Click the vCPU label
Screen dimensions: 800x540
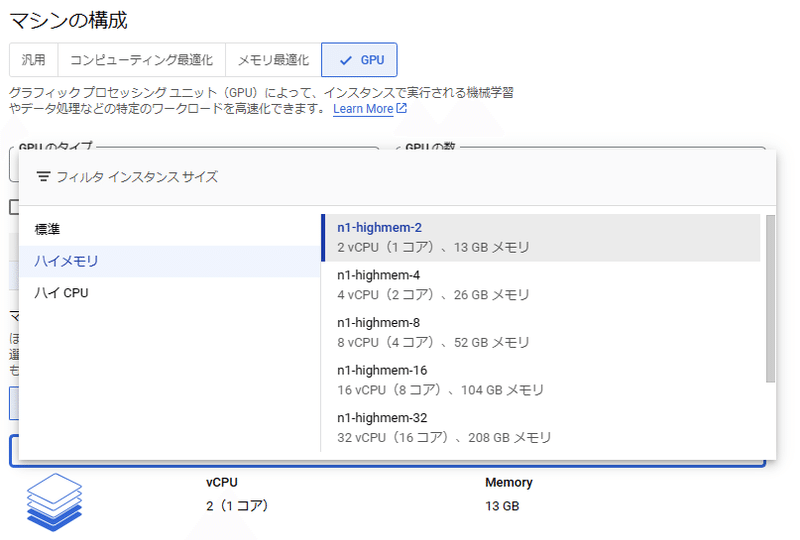222,482
